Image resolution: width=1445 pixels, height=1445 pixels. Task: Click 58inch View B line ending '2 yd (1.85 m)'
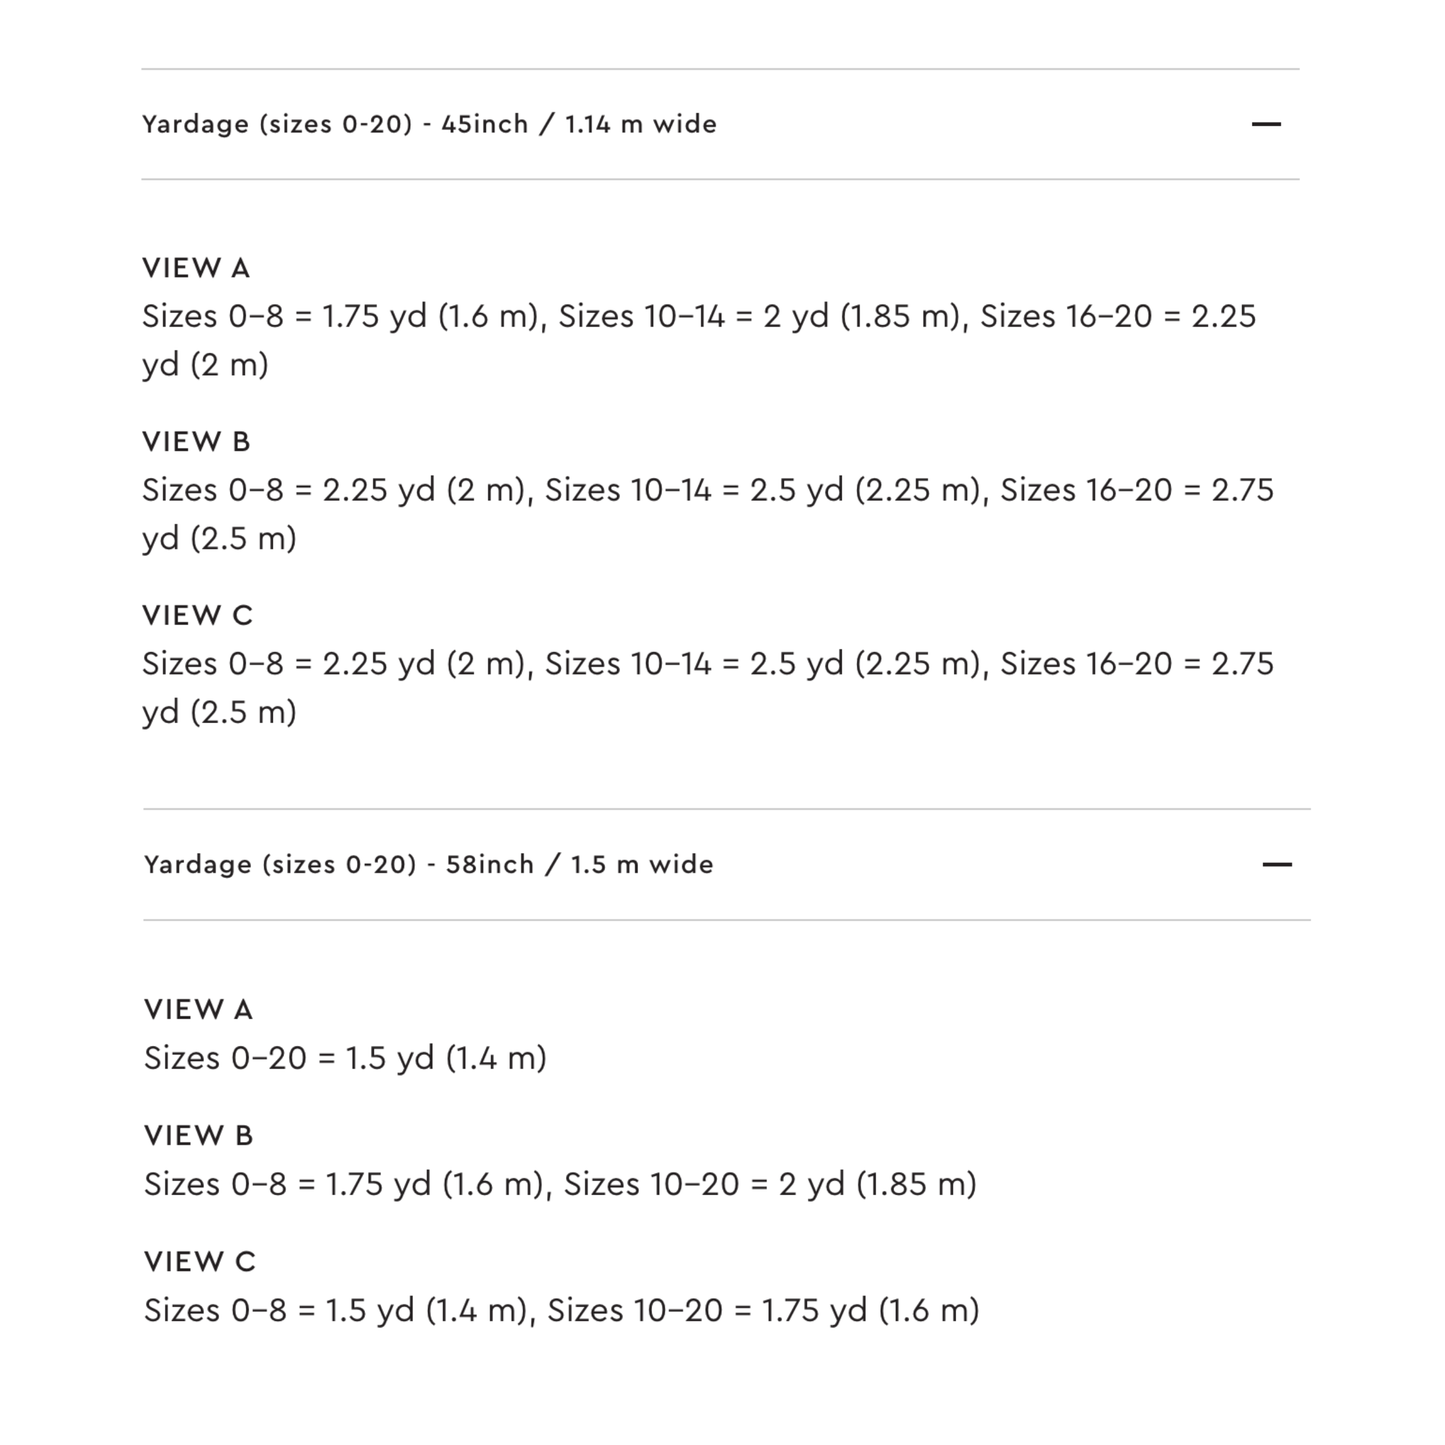(x=560, y=1184)
